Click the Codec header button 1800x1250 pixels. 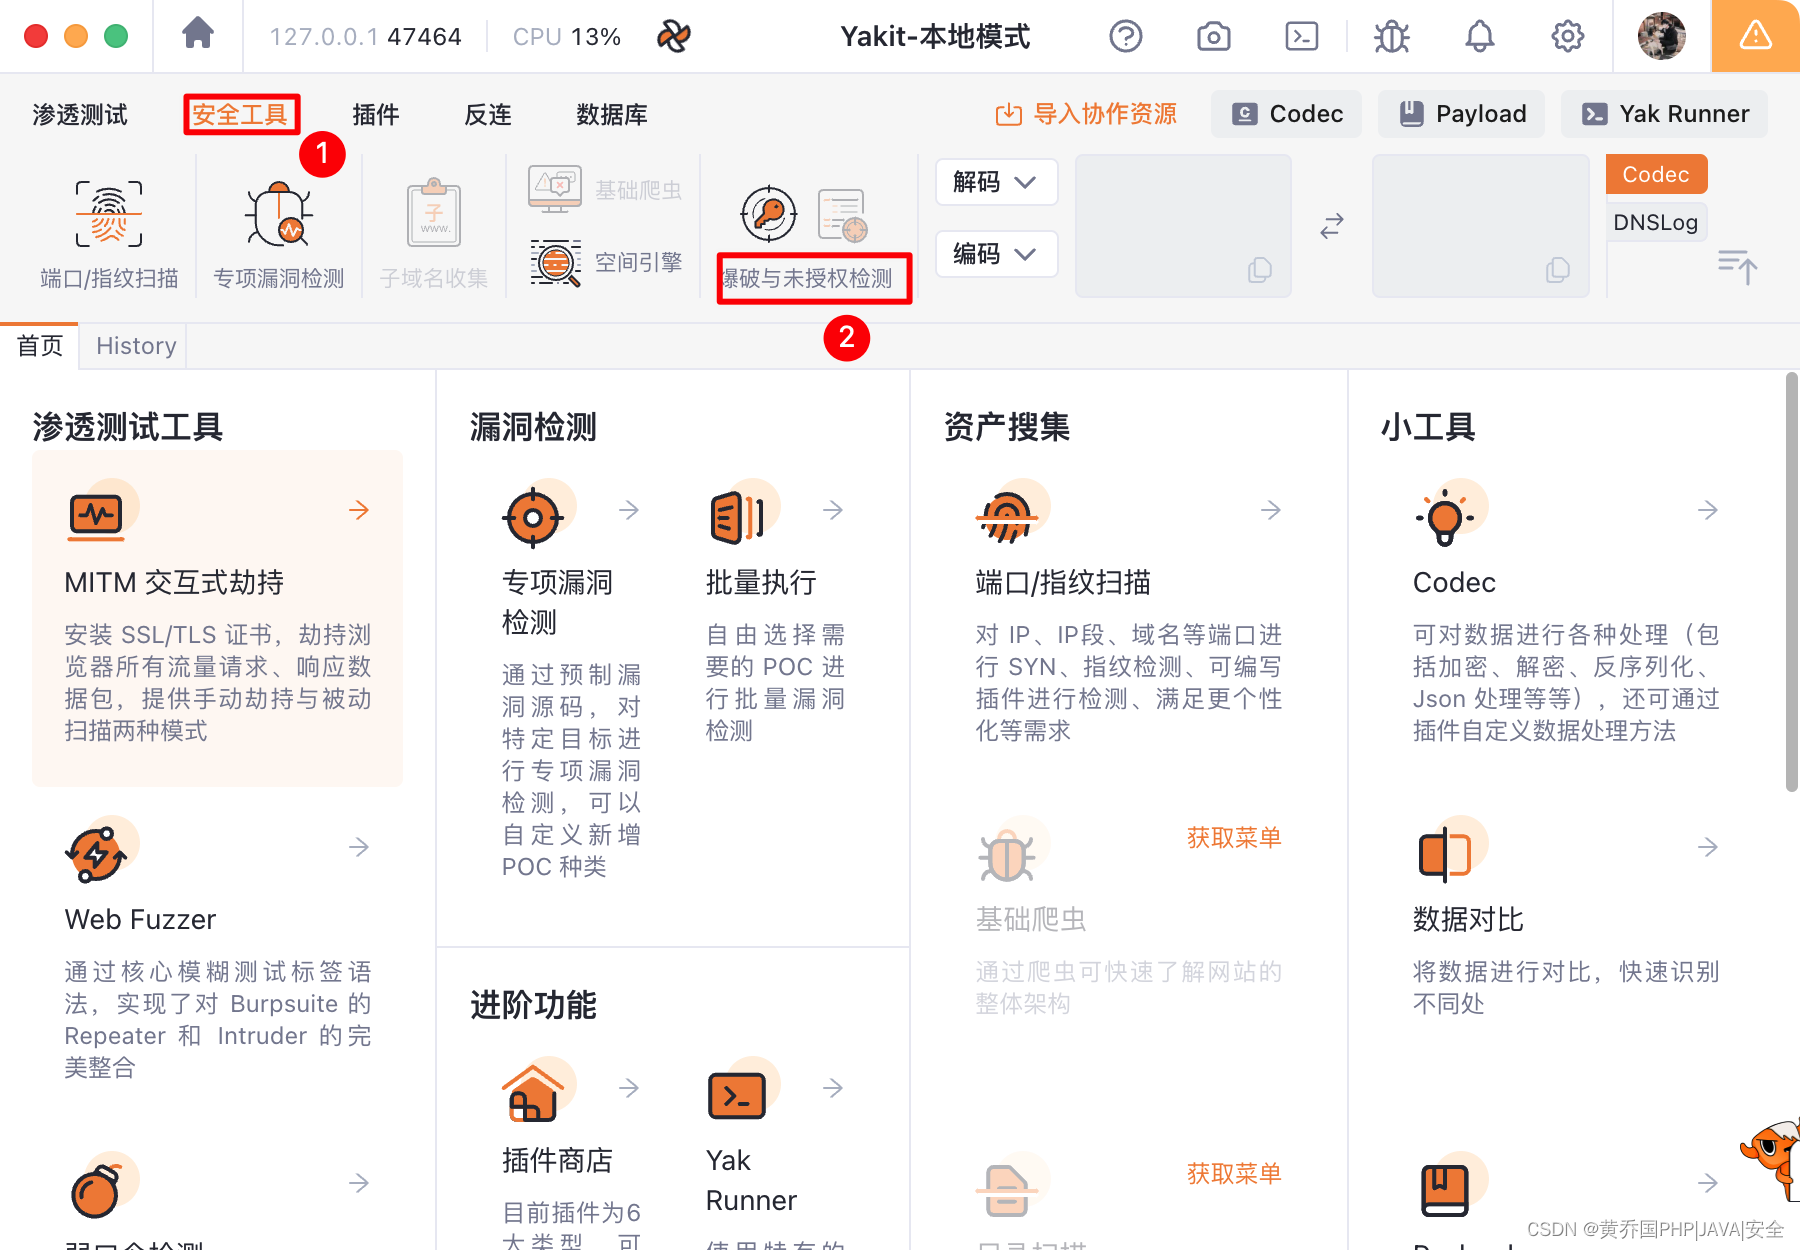1287,114
